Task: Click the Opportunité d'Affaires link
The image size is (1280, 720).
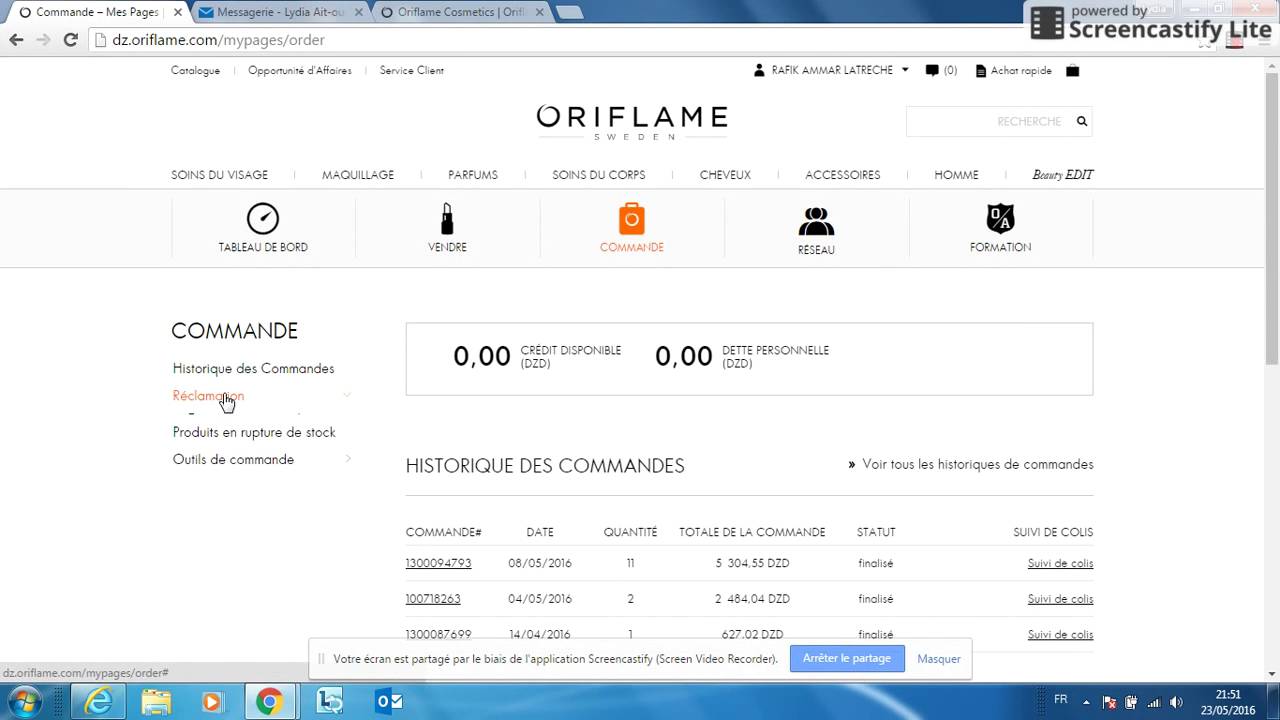Action: [300, 70]
